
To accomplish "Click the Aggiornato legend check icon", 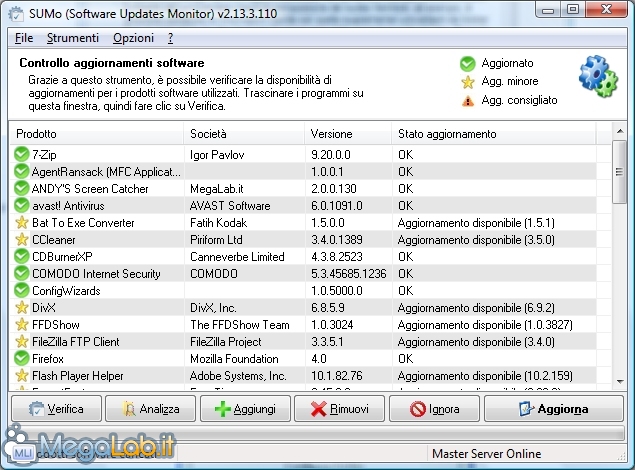I will coord(468,64).
